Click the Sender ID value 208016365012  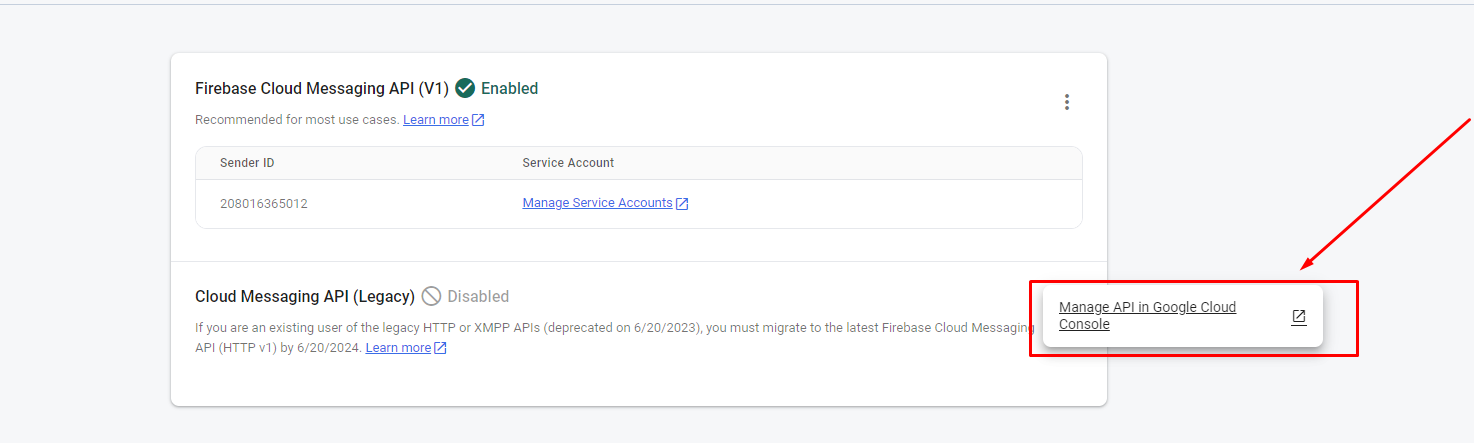pyautogui.click(x=264, y=203)
